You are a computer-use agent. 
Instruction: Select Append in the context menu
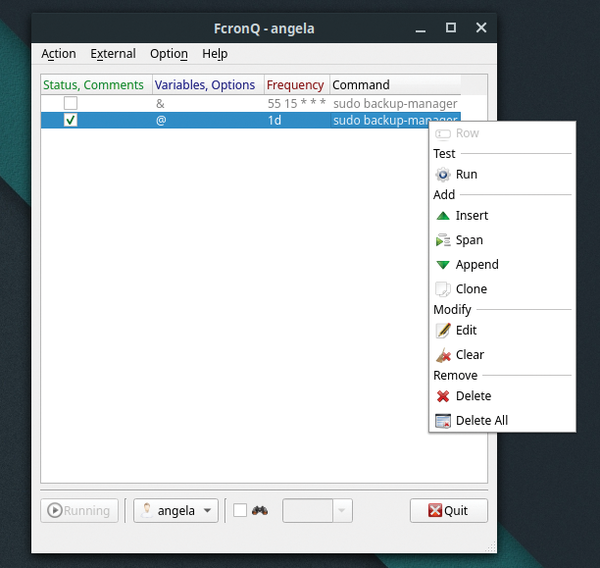coord(502,265)
